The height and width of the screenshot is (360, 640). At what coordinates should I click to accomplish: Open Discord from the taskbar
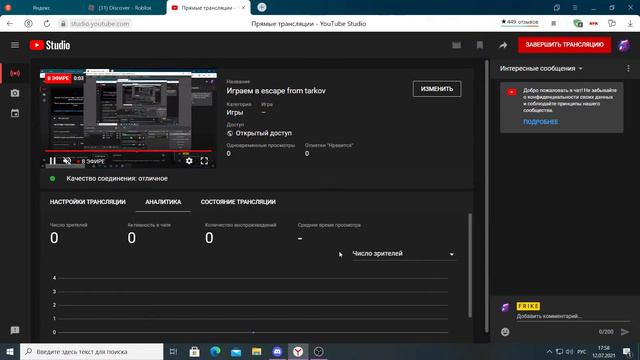pyautogui.click(x=277, y=351)
